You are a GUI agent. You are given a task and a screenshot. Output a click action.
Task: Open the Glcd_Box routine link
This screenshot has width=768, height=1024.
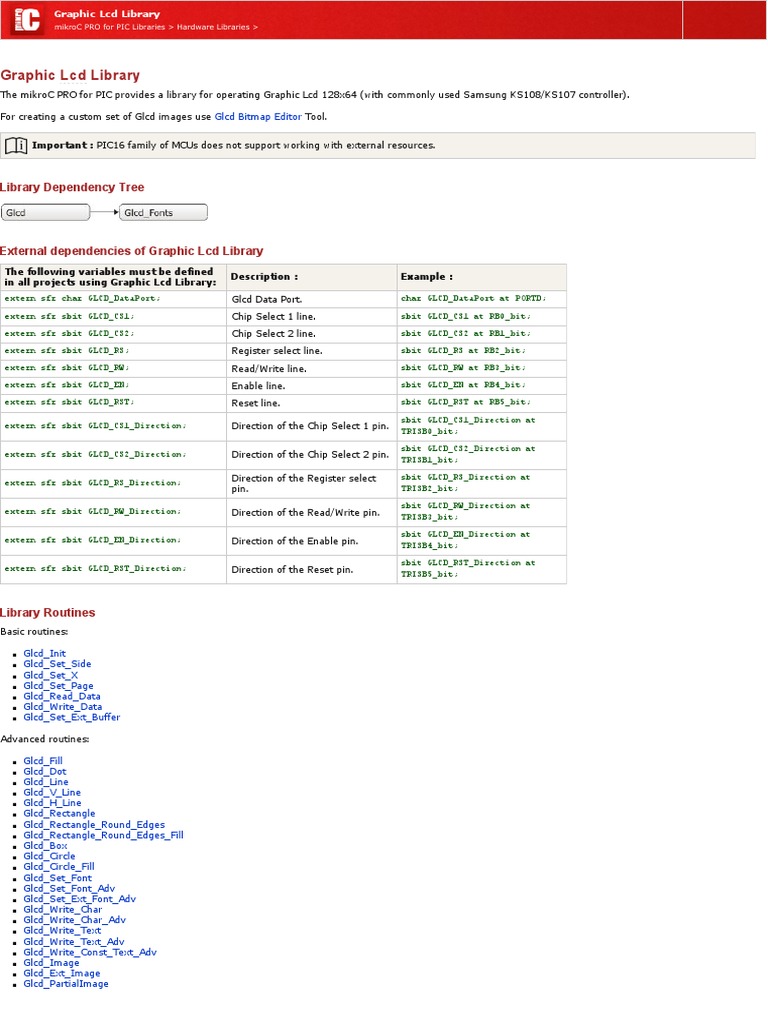click(x=46, y=846)
